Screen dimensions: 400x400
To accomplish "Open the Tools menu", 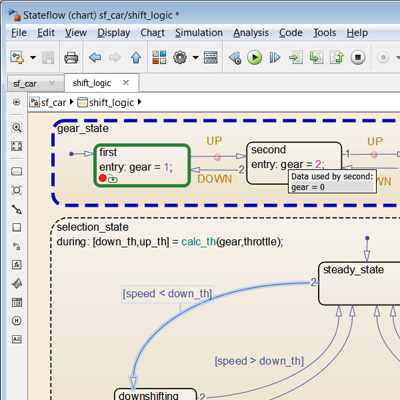I will tap(324, 33).
